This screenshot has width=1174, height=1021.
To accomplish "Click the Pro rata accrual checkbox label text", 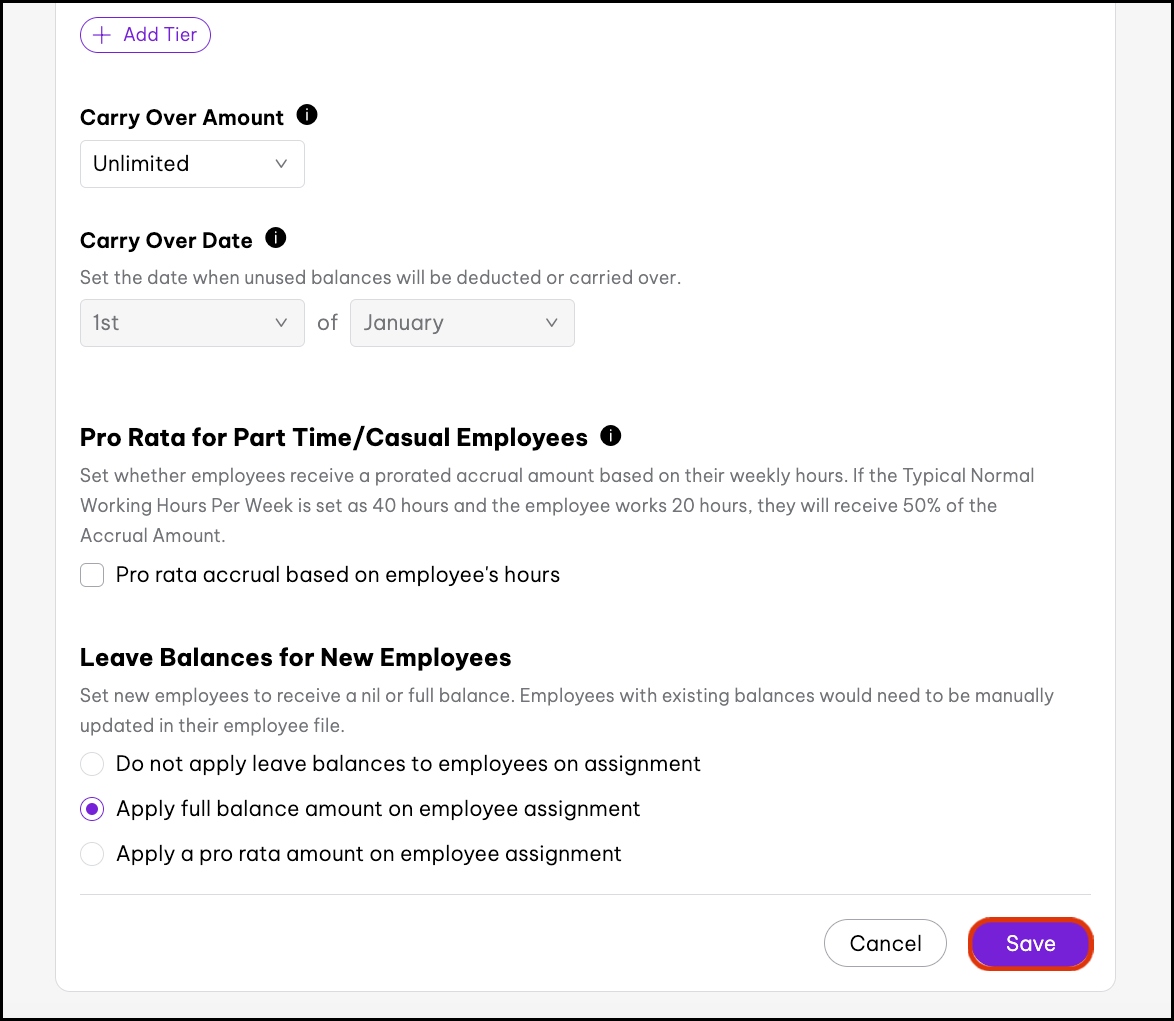I will point(338,575).
